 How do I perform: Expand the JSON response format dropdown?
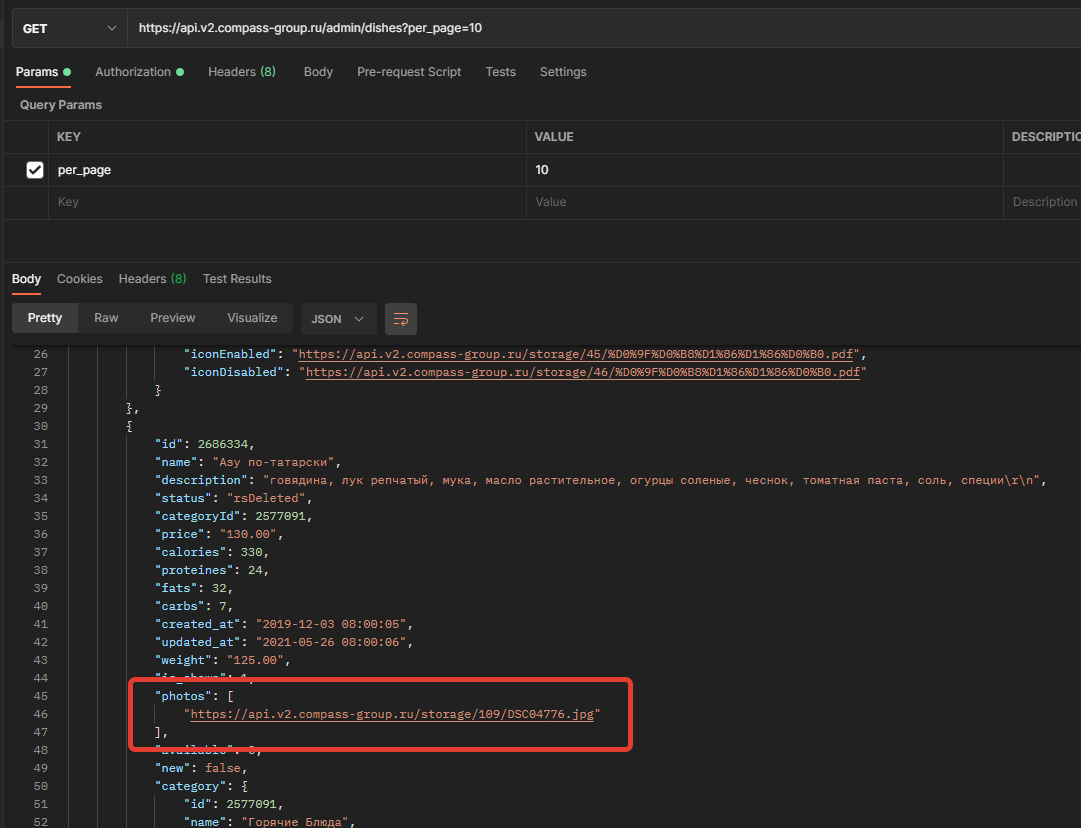tap(338, 319)
